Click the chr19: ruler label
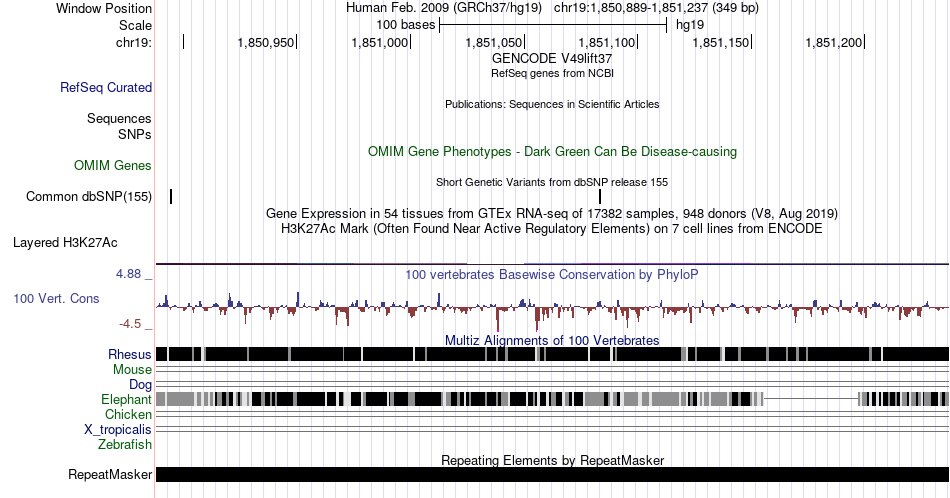 [x=134, y=42]
